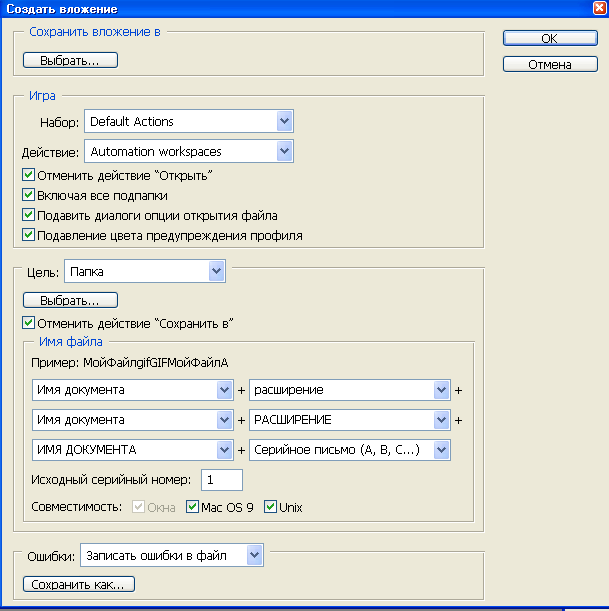The height and width of the screenshot is (611, 609).
Task: Click the Сохранить вложение в group label
Action: tap(95, 32)
